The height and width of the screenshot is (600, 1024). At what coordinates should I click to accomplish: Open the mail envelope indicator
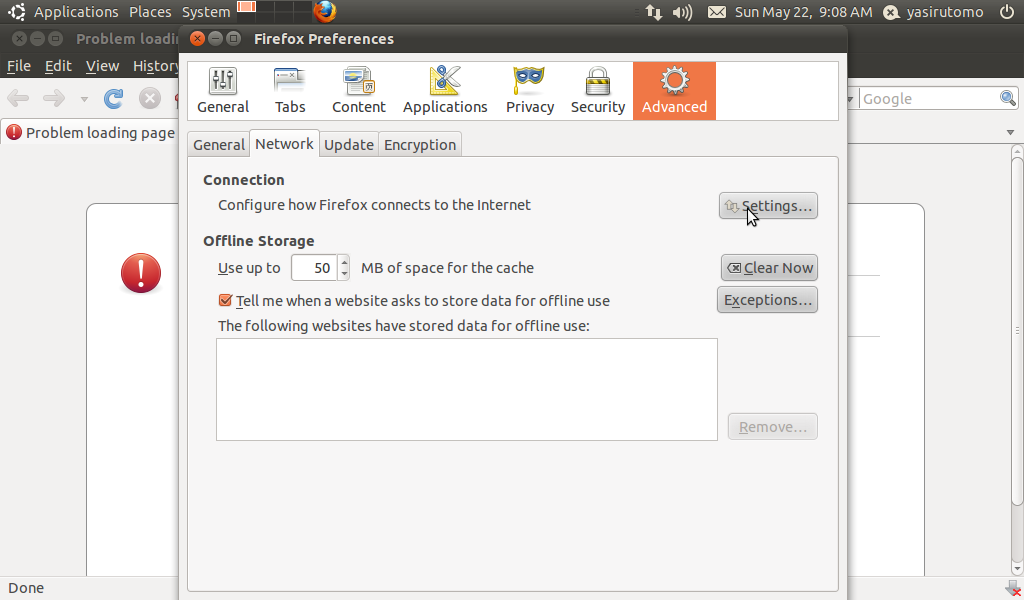click(x=716, y=12)
